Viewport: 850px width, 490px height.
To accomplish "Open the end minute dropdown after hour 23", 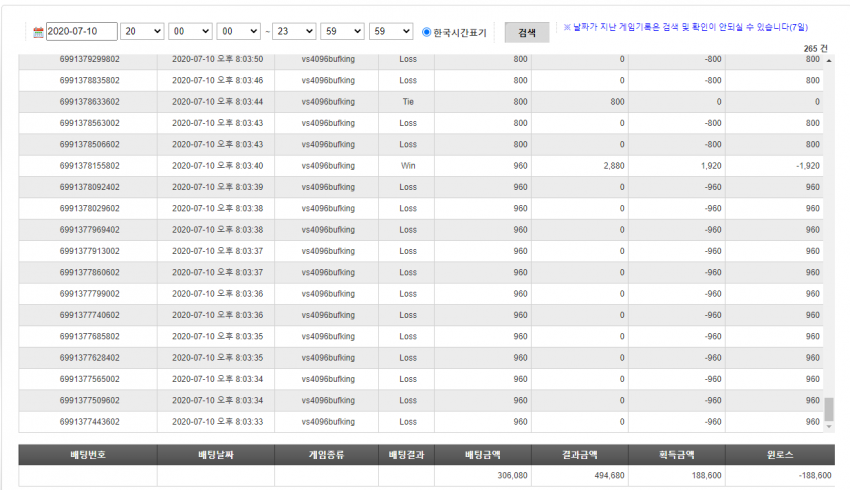I will (342, 31).
